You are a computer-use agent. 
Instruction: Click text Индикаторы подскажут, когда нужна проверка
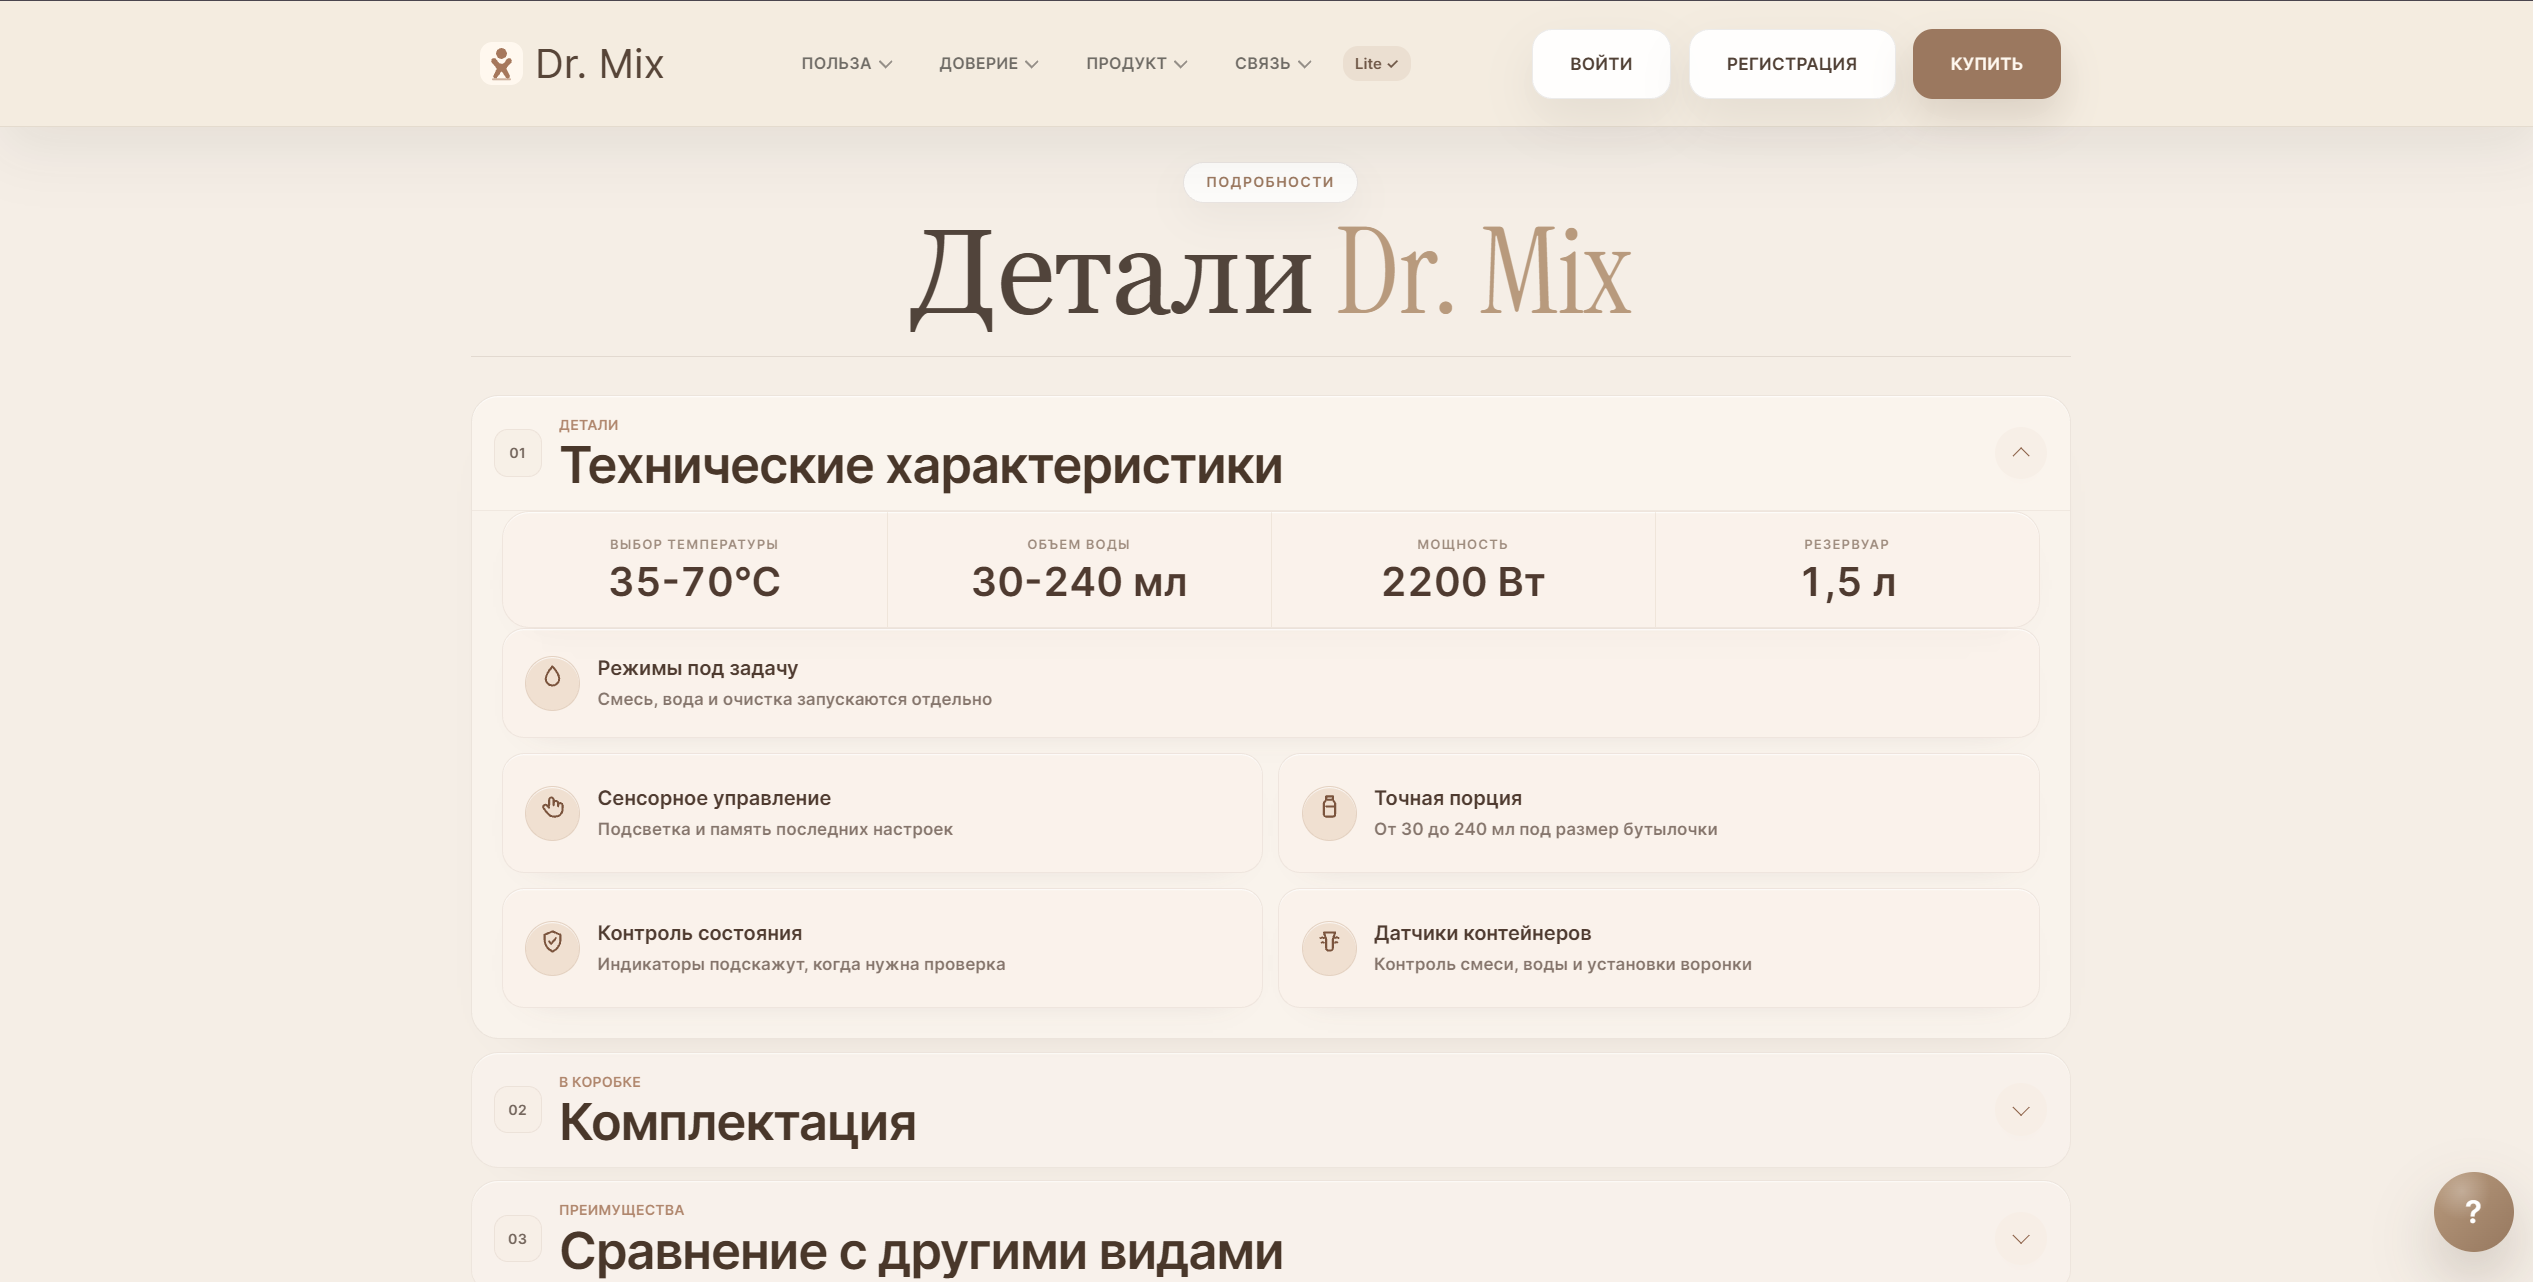point(802,964)
